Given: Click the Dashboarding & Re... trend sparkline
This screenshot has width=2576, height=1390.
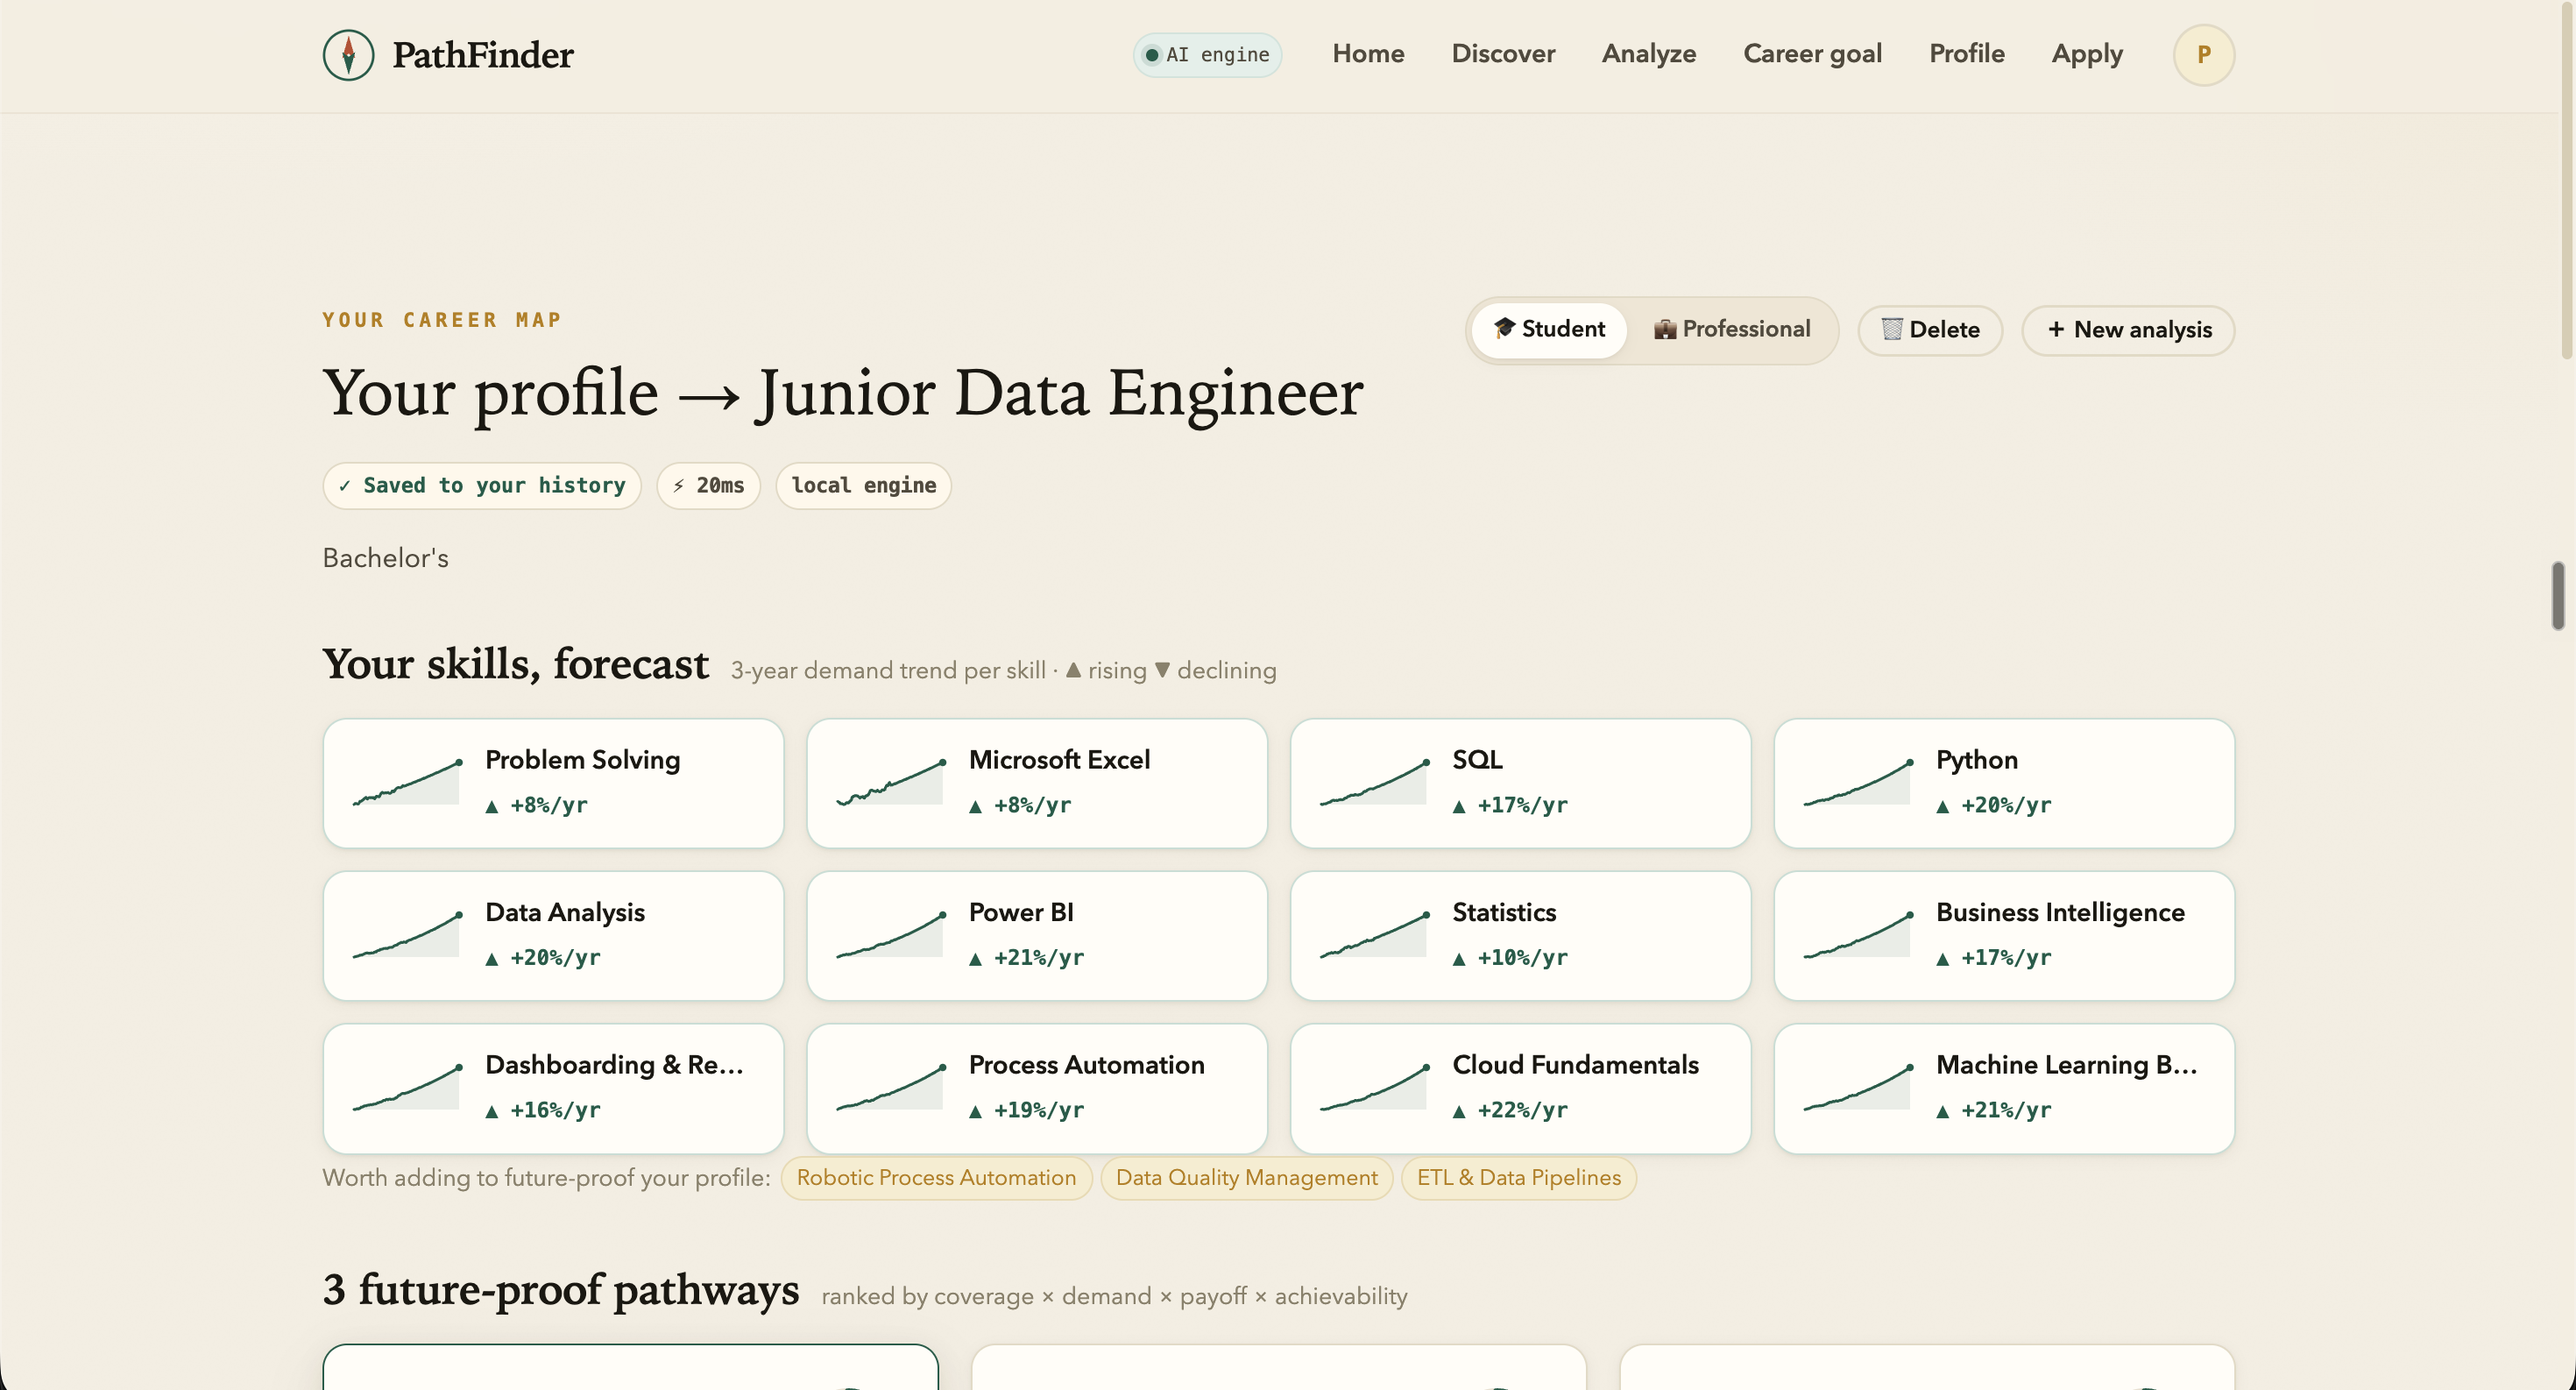Looking at the screenshot, I should click(x=407, y=1088).
